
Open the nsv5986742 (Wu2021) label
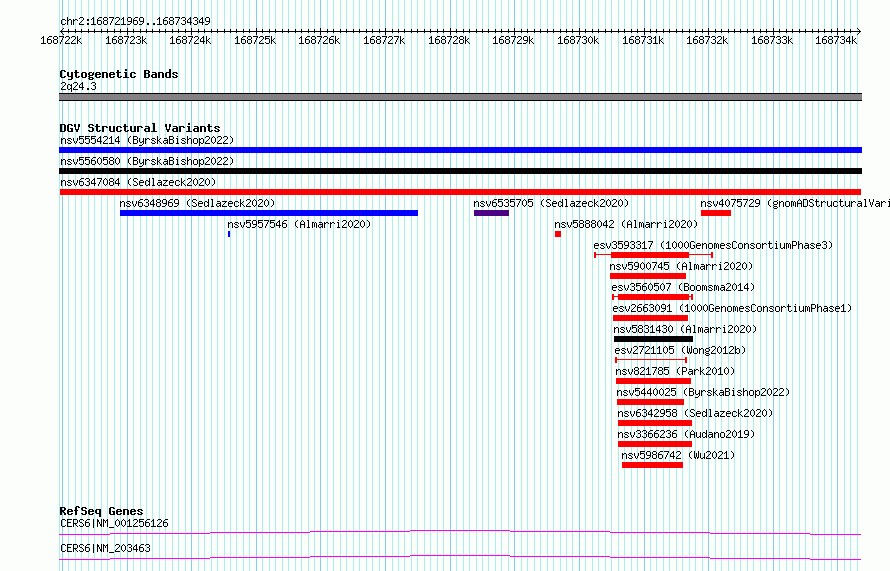coord(678,455)
